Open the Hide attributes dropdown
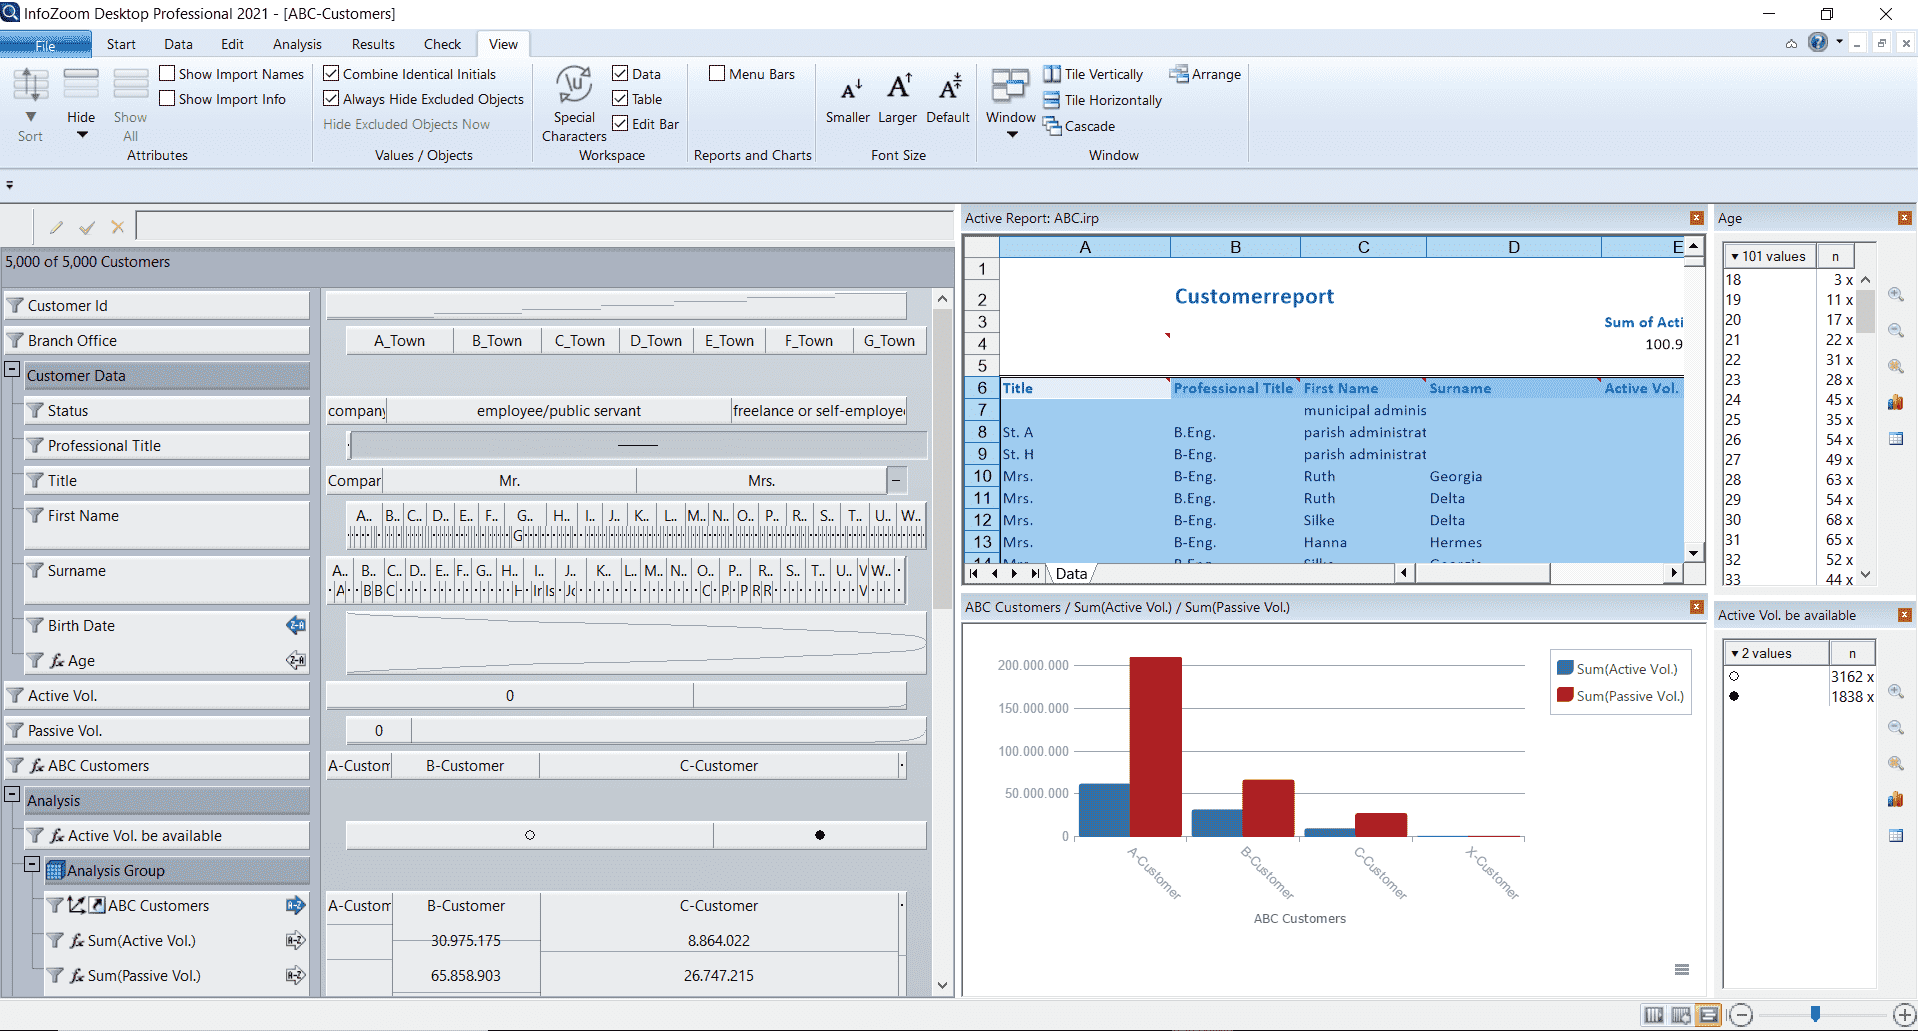This screenshot has height=1031, width=1918. (82, 135)
